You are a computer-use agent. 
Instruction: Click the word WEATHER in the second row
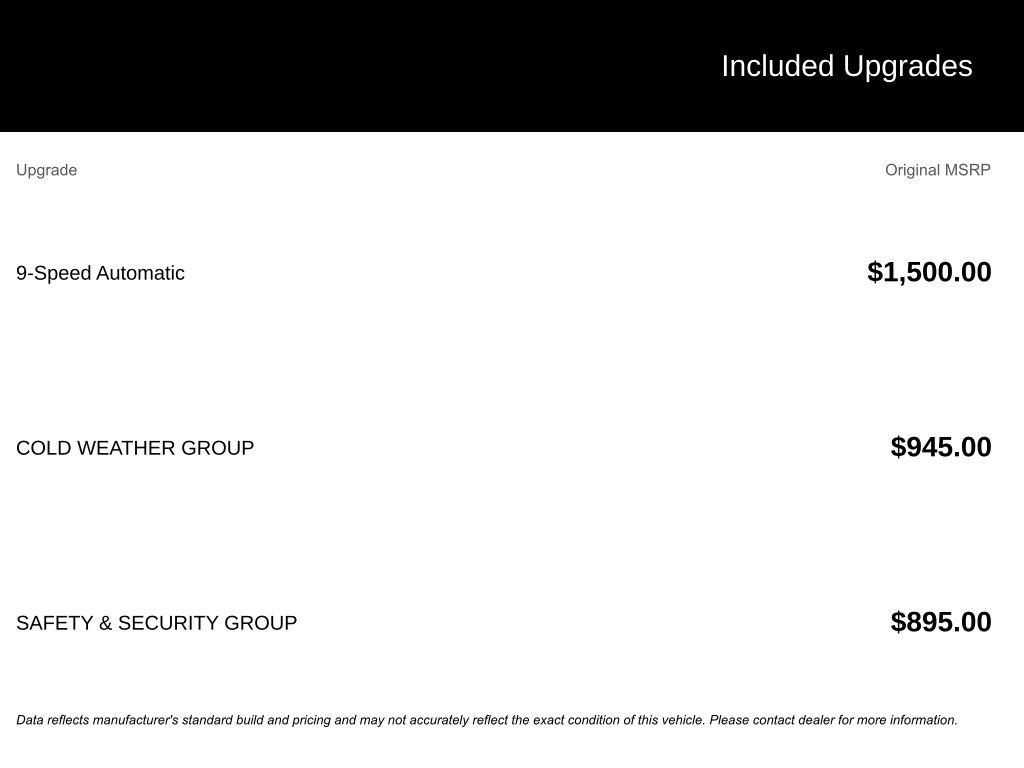125,448
